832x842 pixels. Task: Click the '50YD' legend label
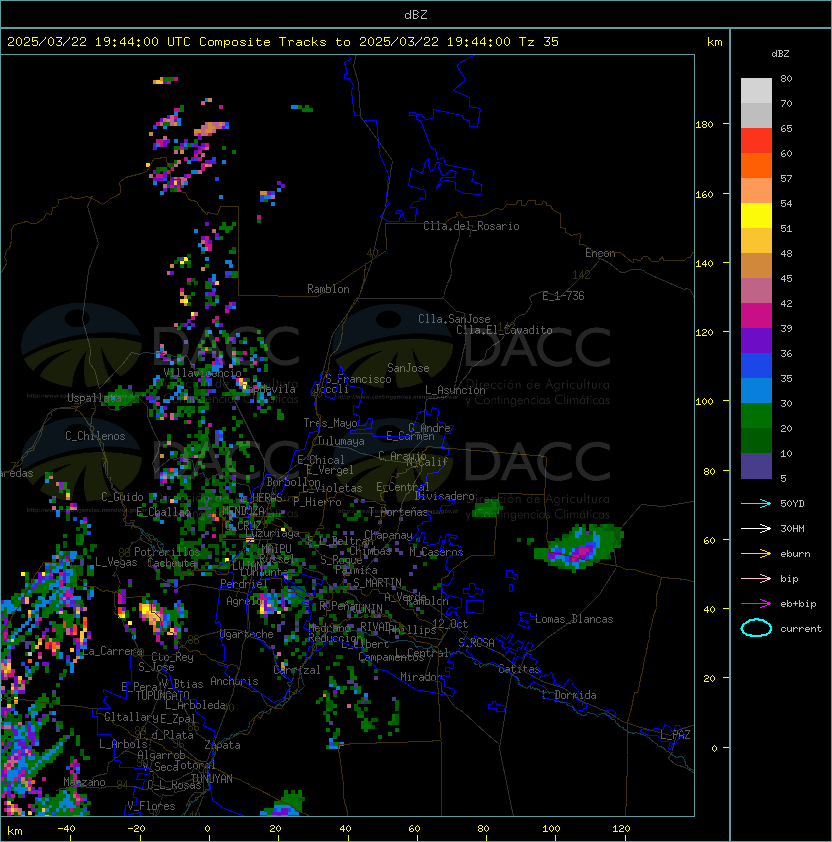coord(792,504)
